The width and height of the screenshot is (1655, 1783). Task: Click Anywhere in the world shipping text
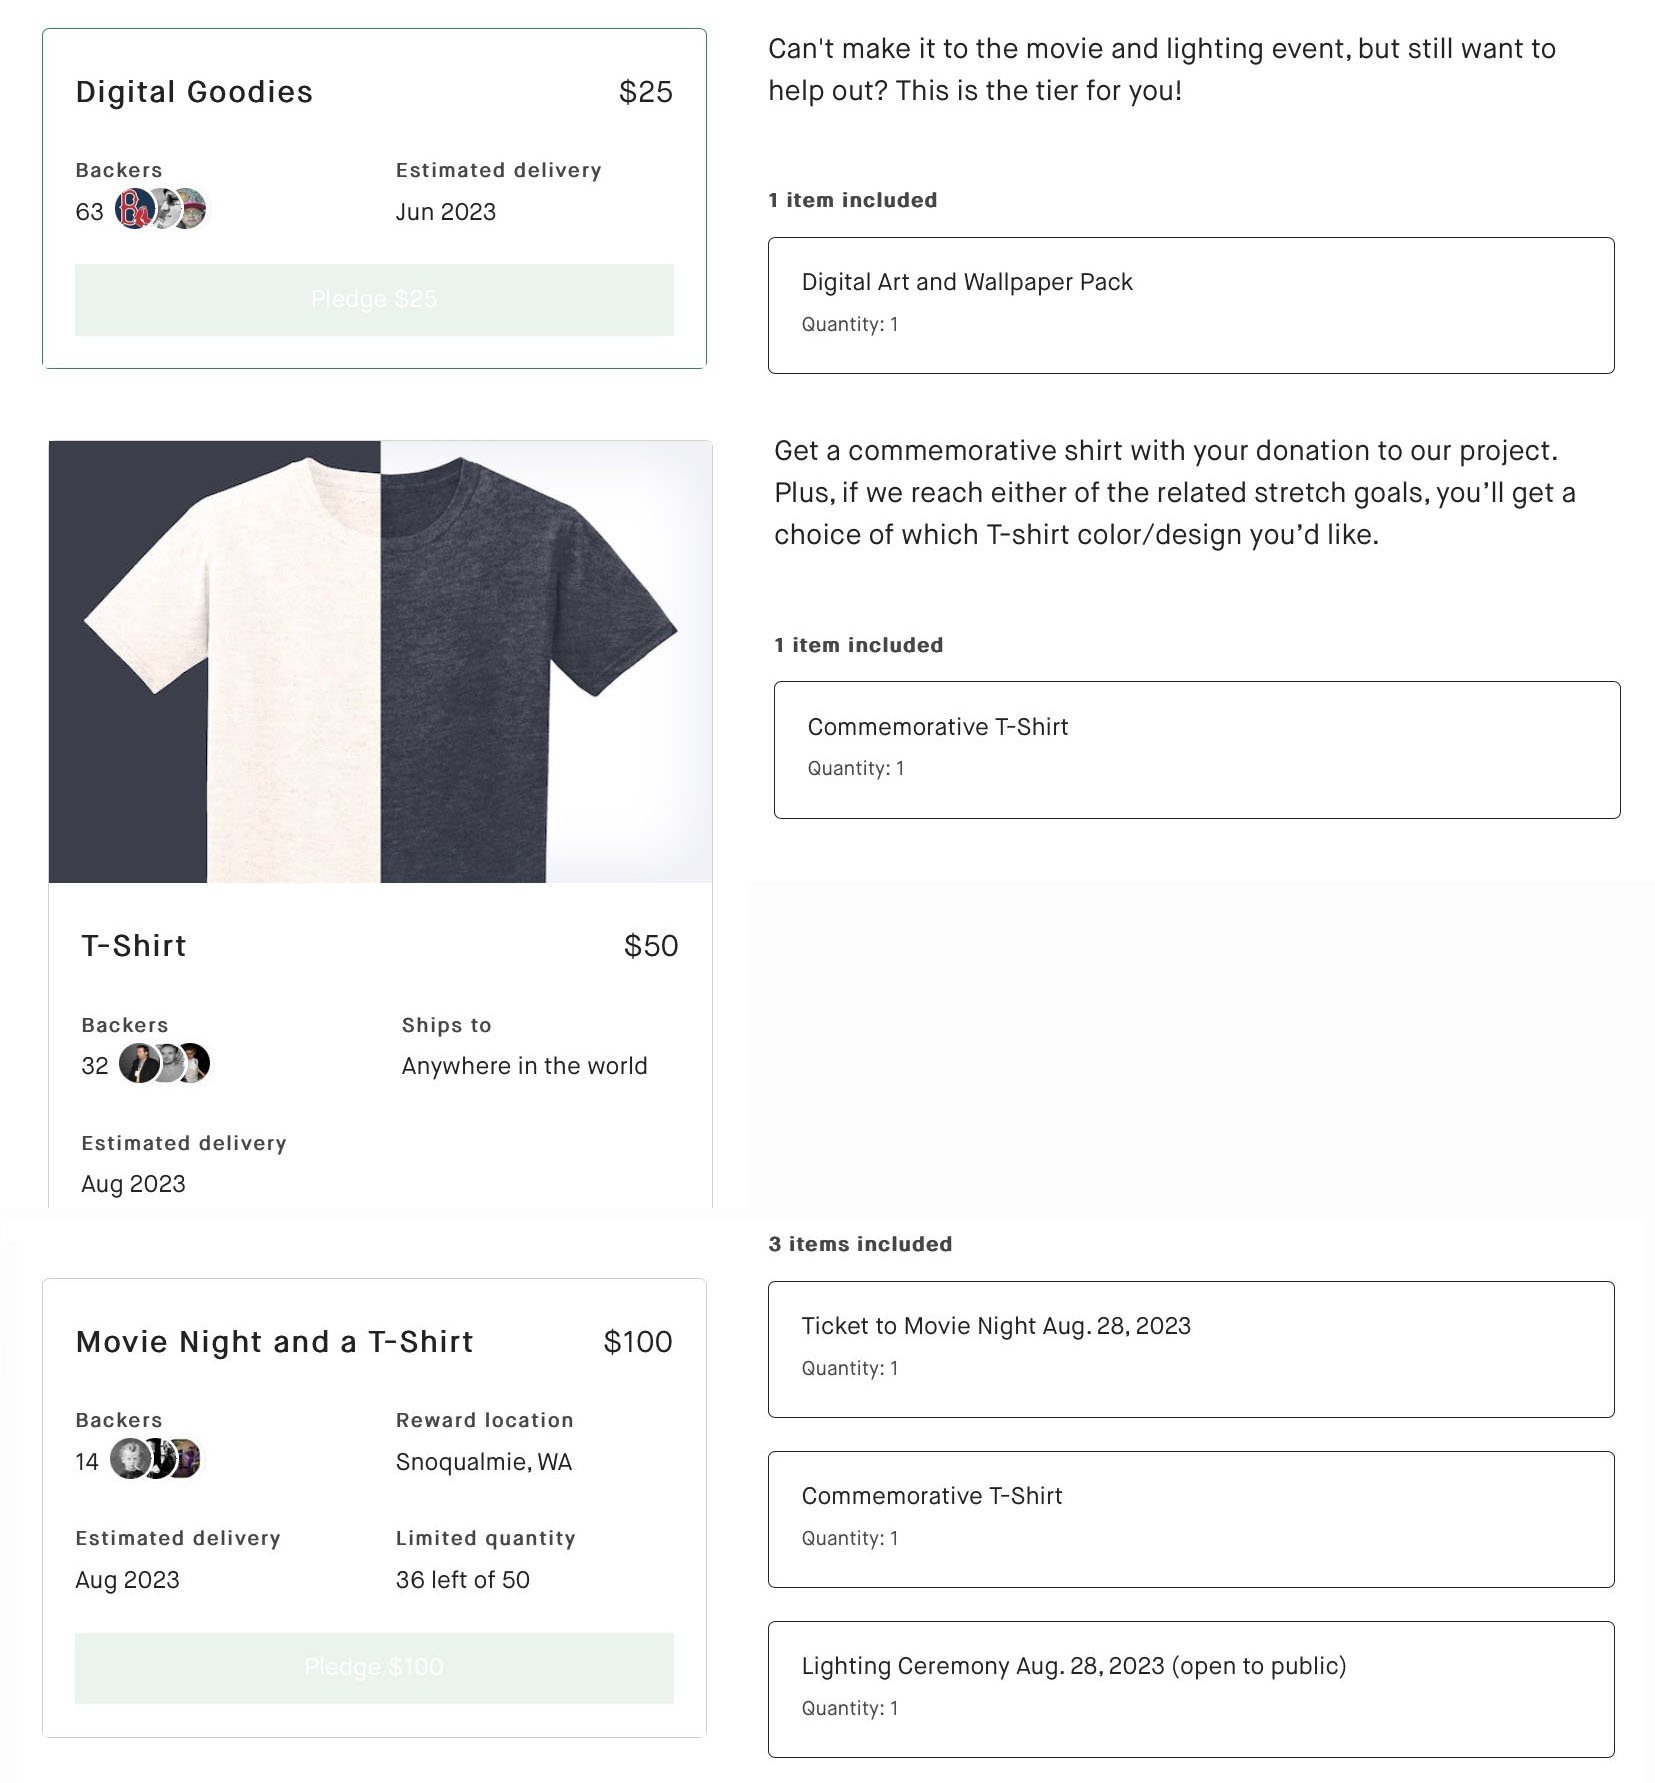(524, 1066)
